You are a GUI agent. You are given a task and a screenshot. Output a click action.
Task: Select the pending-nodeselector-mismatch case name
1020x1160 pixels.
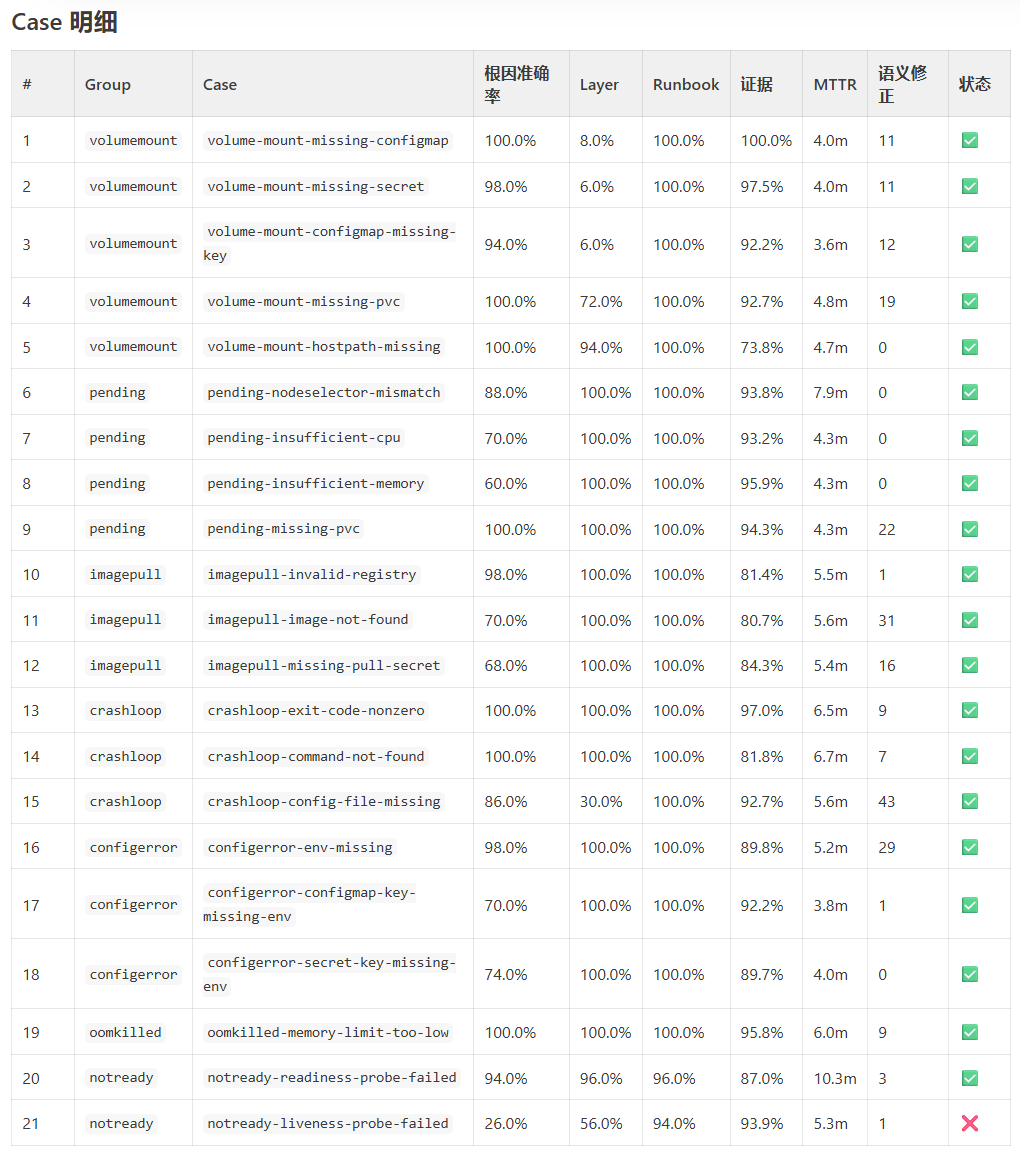tap(324, 392)
